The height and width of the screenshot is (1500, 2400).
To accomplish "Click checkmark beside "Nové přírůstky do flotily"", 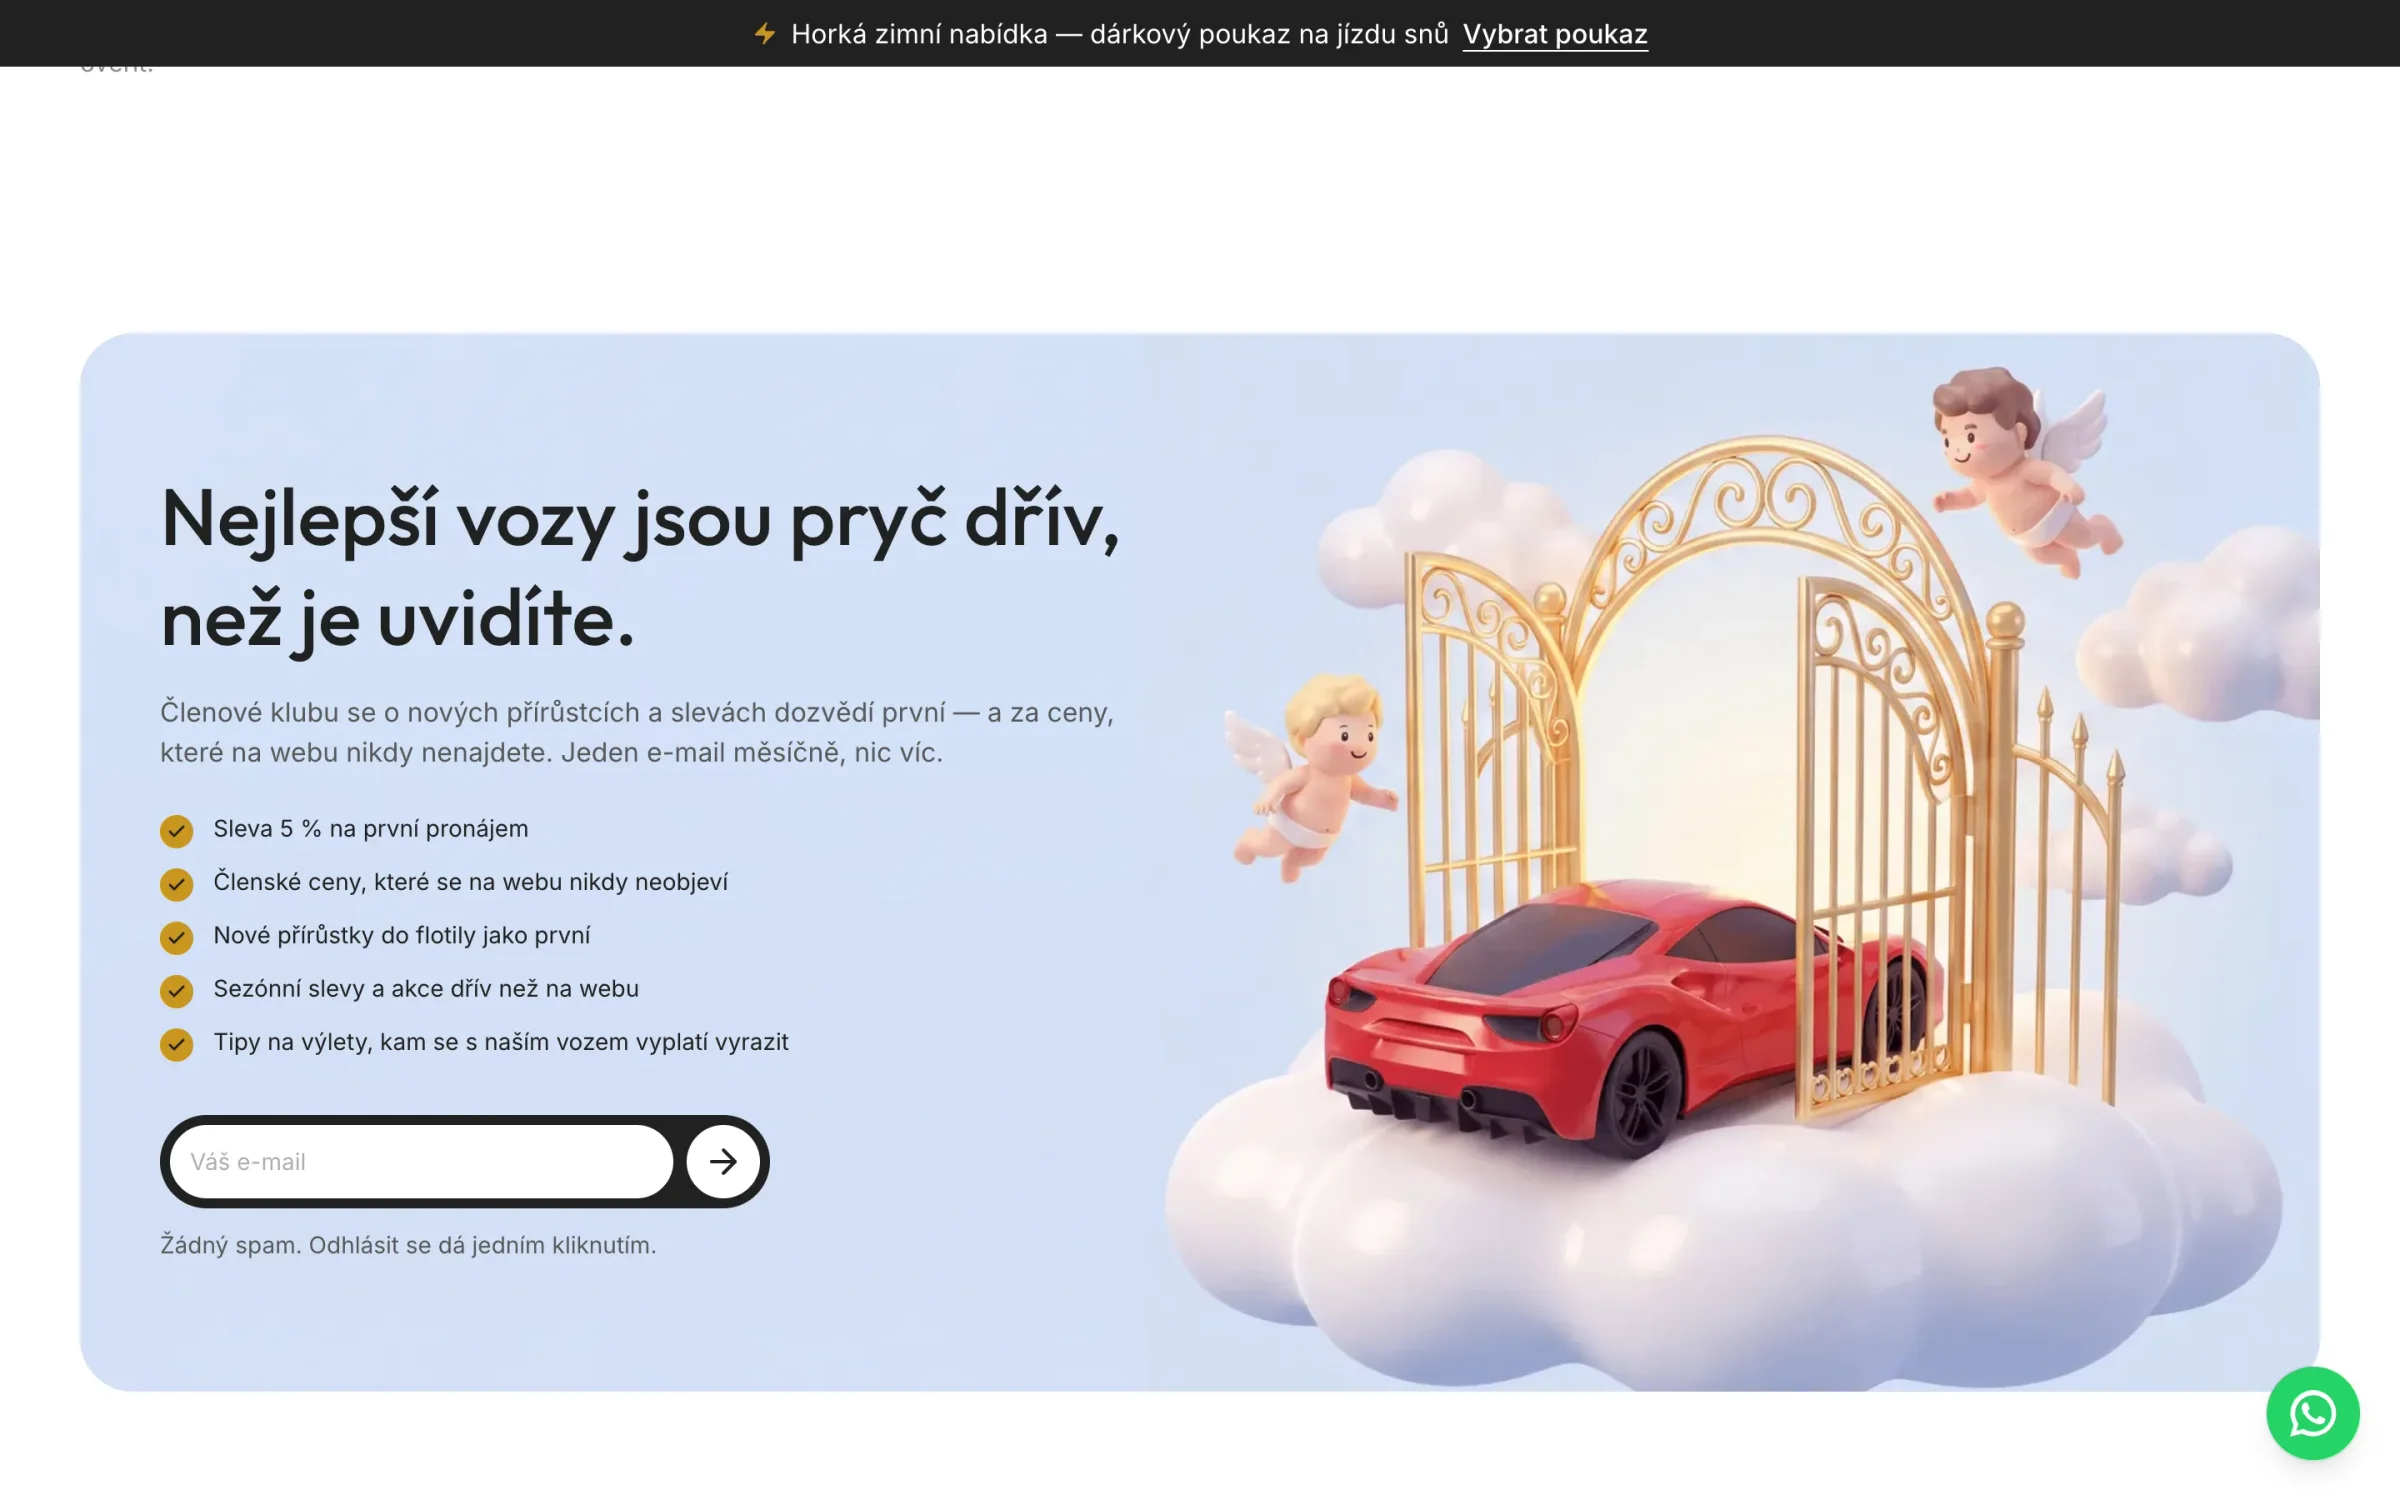I will (x=177, y=937).
